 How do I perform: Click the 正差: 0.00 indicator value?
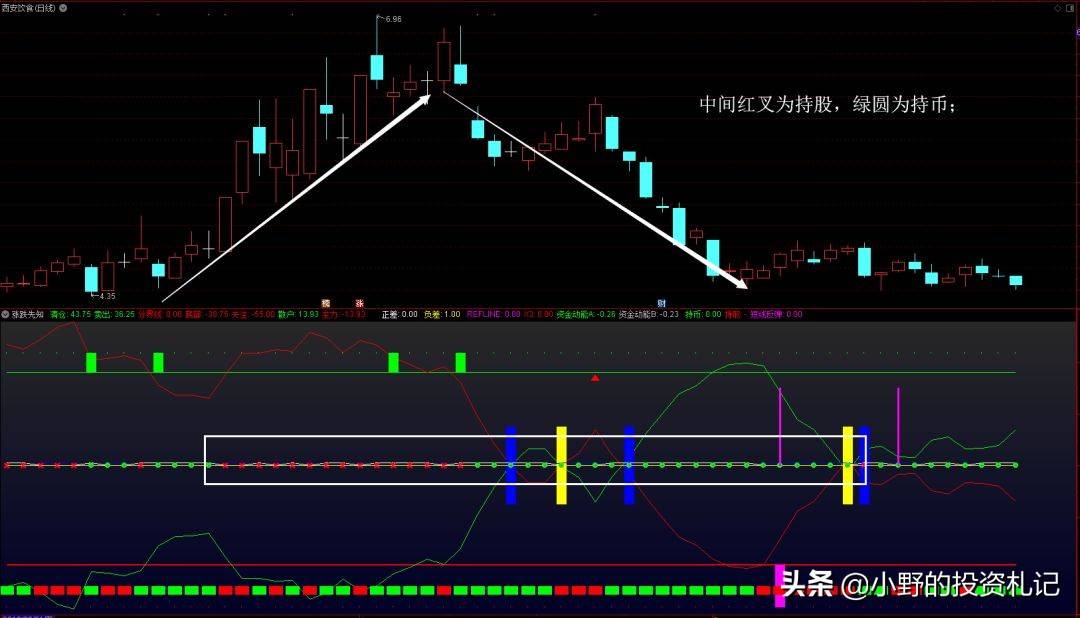pos(399,314)
